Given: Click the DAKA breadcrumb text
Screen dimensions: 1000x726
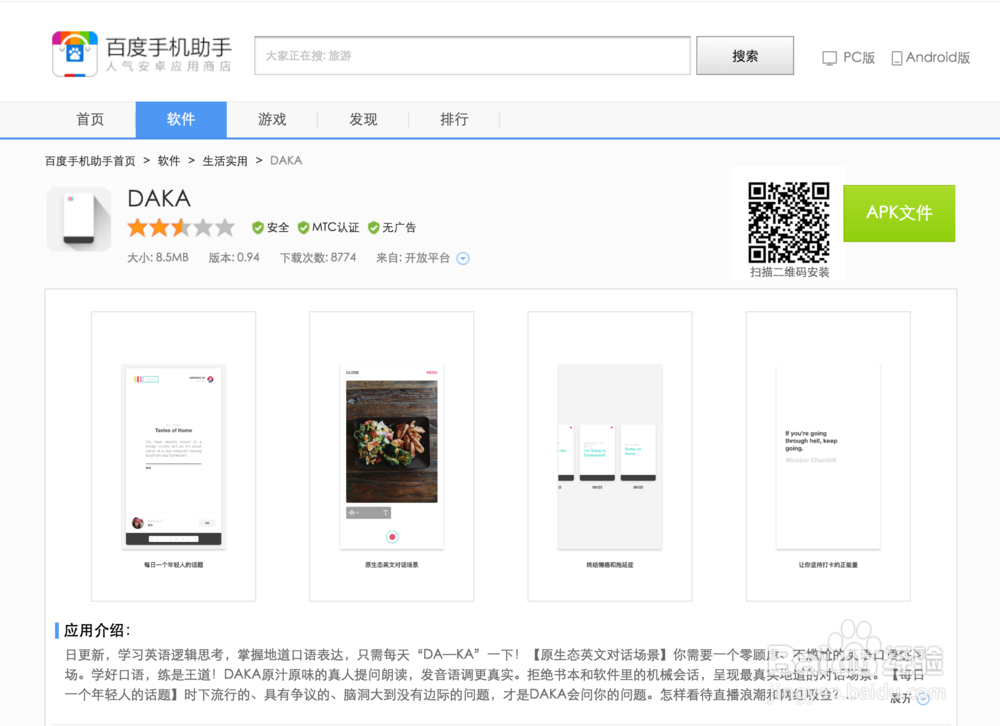Looking at the screenshot, I should [286, 161].
